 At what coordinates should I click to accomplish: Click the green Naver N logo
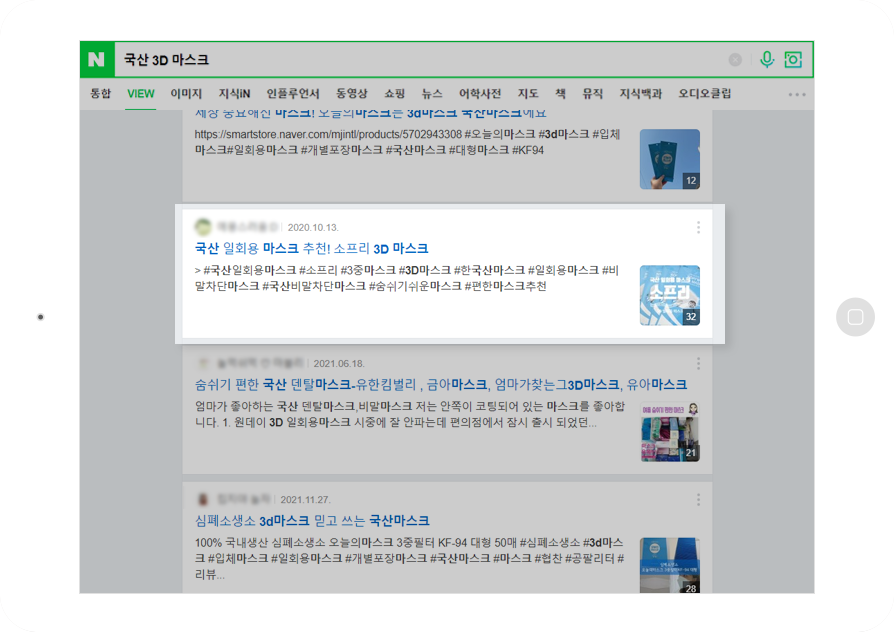click(x=97, y=59)
